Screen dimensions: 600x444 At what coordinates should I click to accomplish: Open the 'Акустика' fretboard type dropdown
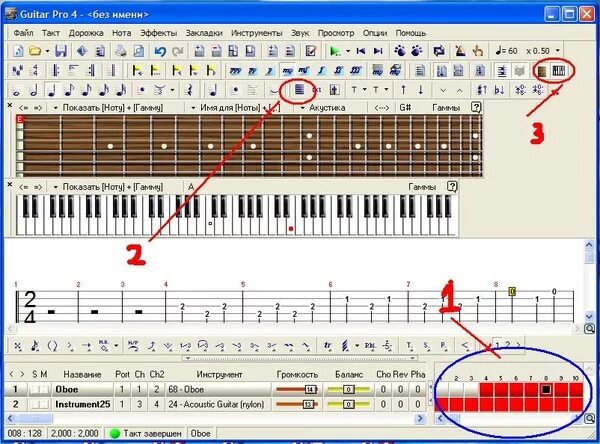[x=302, y=108]
